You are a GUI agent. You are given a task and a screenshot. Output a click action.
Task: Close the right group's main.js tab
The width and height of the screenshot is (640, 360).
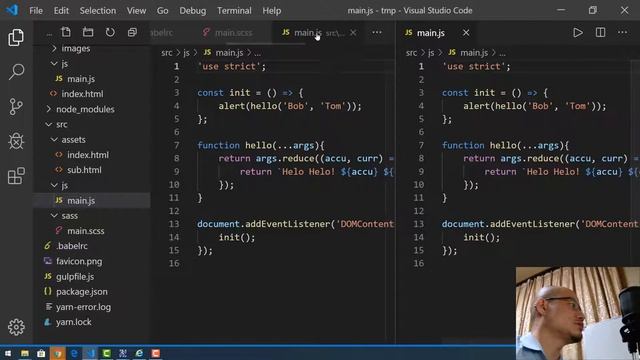[x=466, y=33]
